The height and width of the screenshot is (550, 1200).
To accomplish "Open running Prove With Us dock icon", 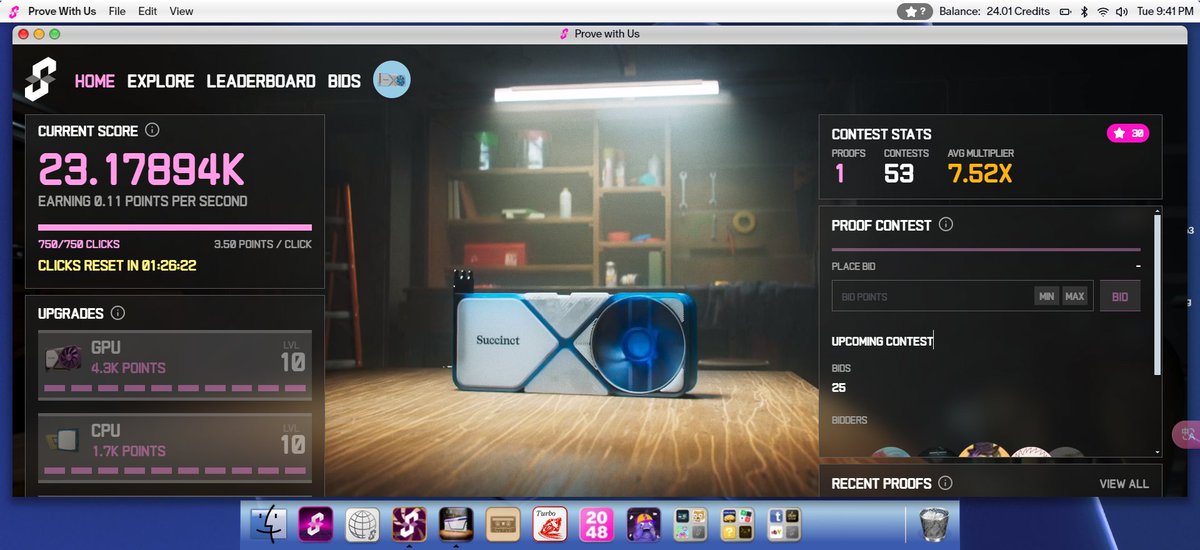I will [409, 524].
